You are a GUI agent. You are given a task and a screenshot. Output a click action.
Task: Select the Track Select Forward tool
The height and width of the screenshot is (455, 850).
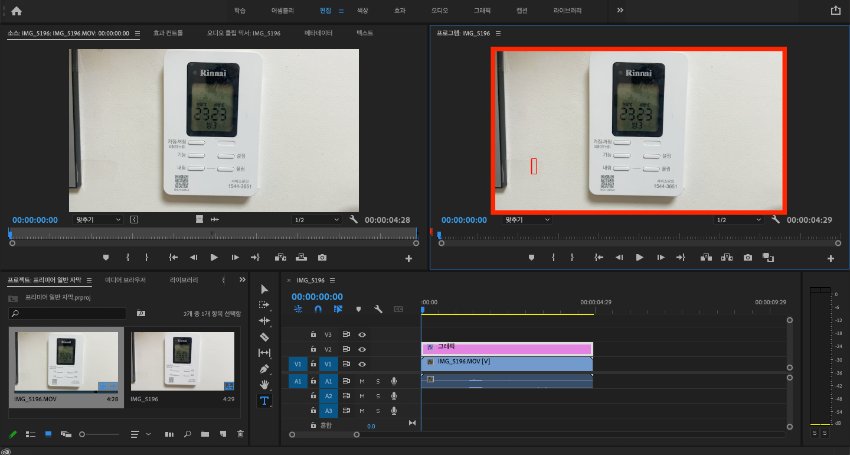(x=264, y=305)
